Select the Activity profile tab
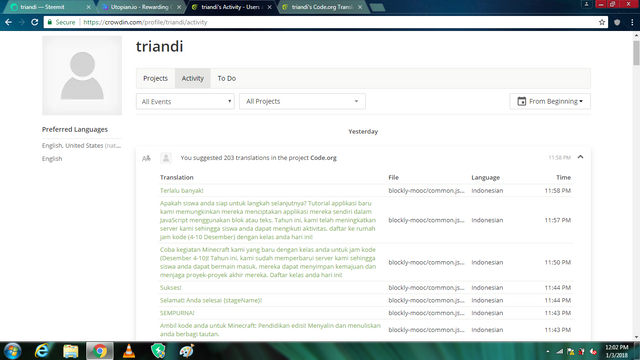 click(193, 78)
